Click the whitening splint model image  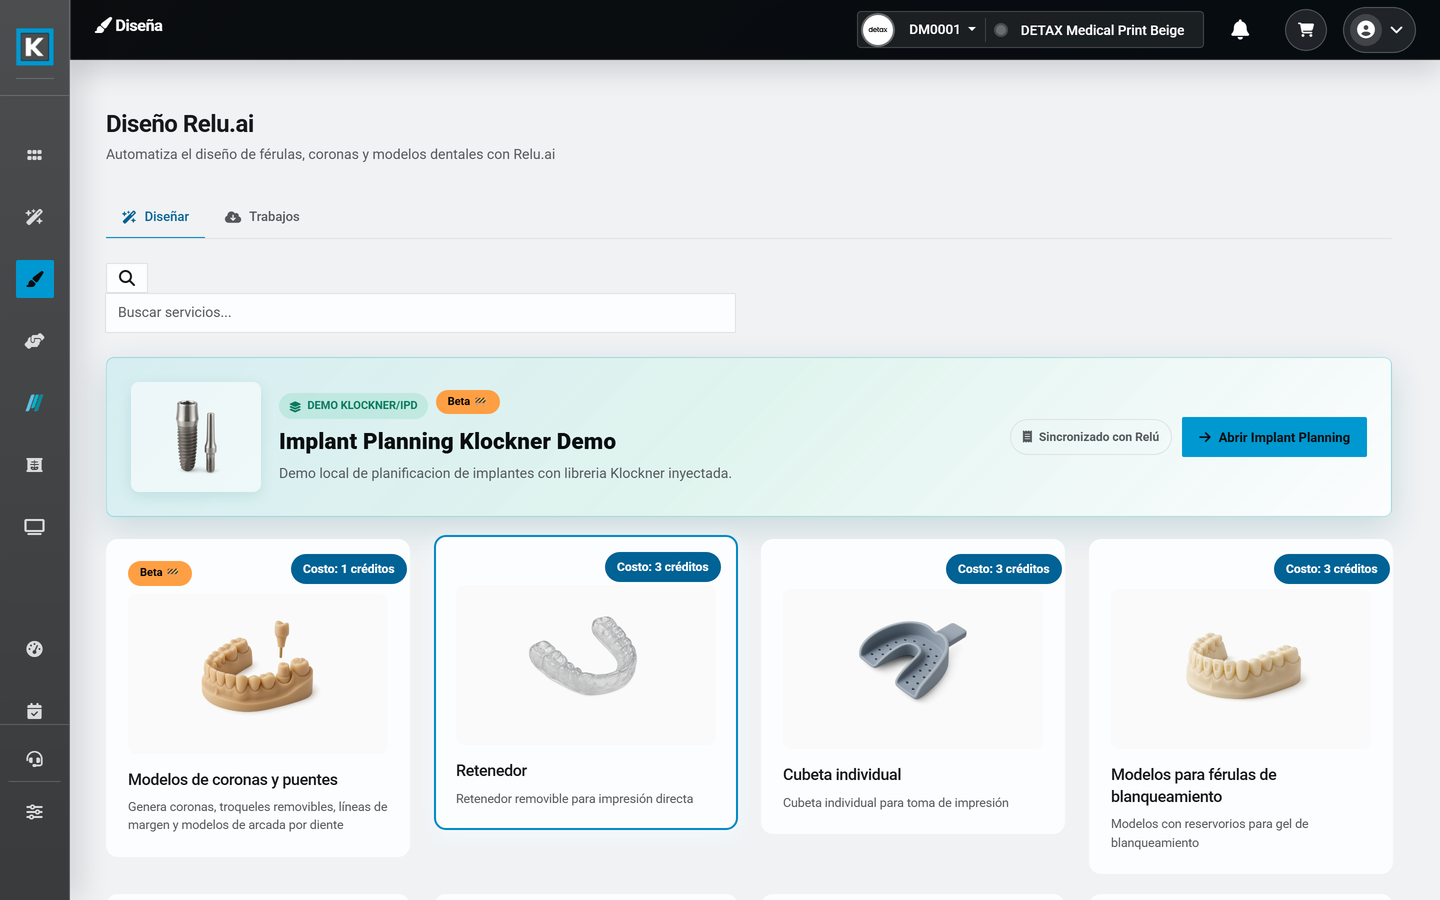tap(1241, 669)
